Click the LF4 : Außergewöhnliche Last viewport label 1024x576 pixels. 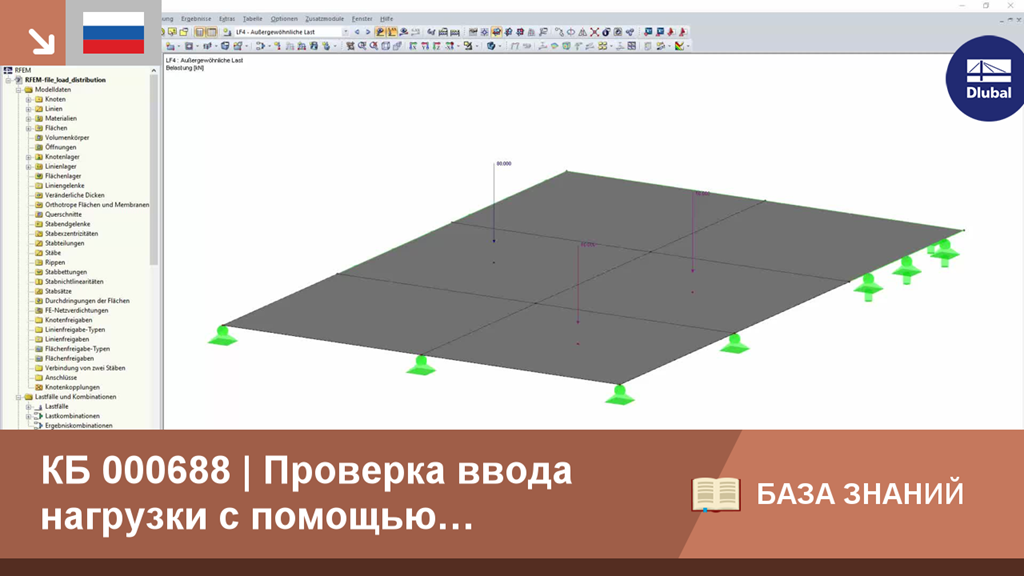(x=204, y=60)
